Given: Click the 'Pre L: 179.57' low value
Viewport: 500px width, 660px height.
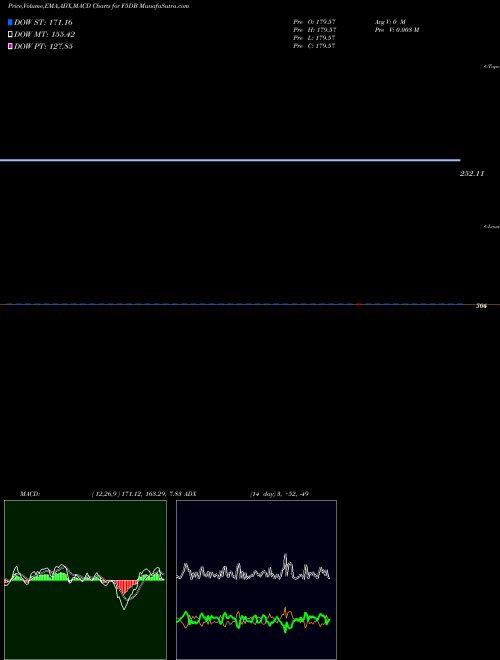Looking at the screenshot, I should coord(314,38).
